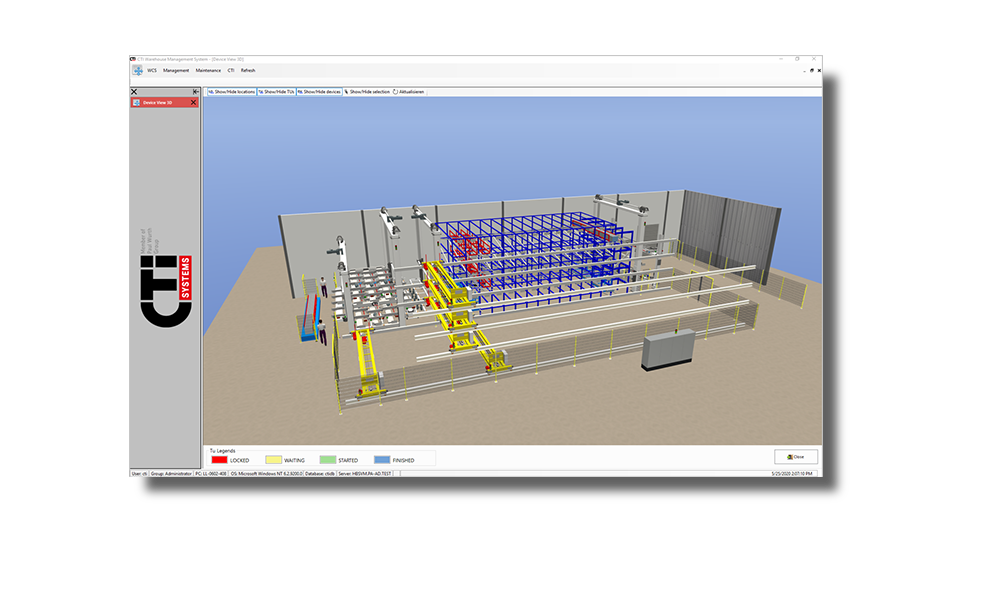Screen dimensions: 1000x600
Task: Toggle Show/Hide locations
Action: coord(232,92)
